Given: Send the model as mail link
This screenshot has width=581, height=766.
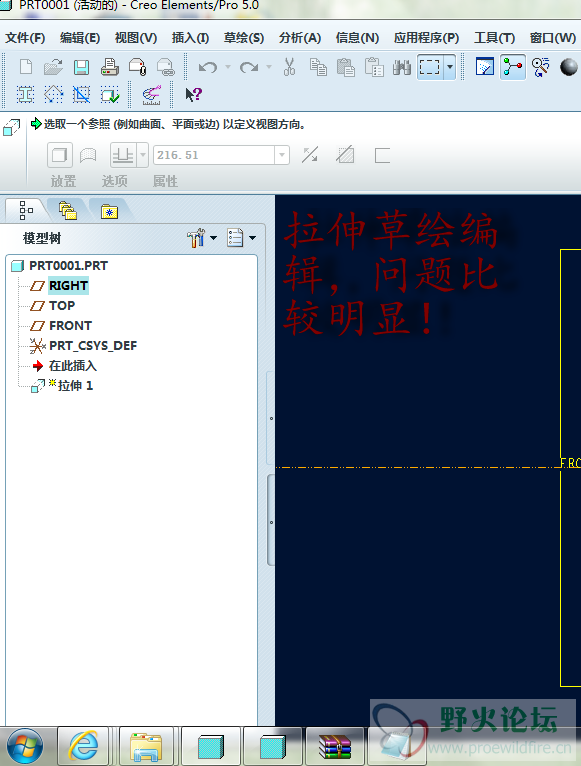Looking at the screenshot, I should [x=166, y=66].
